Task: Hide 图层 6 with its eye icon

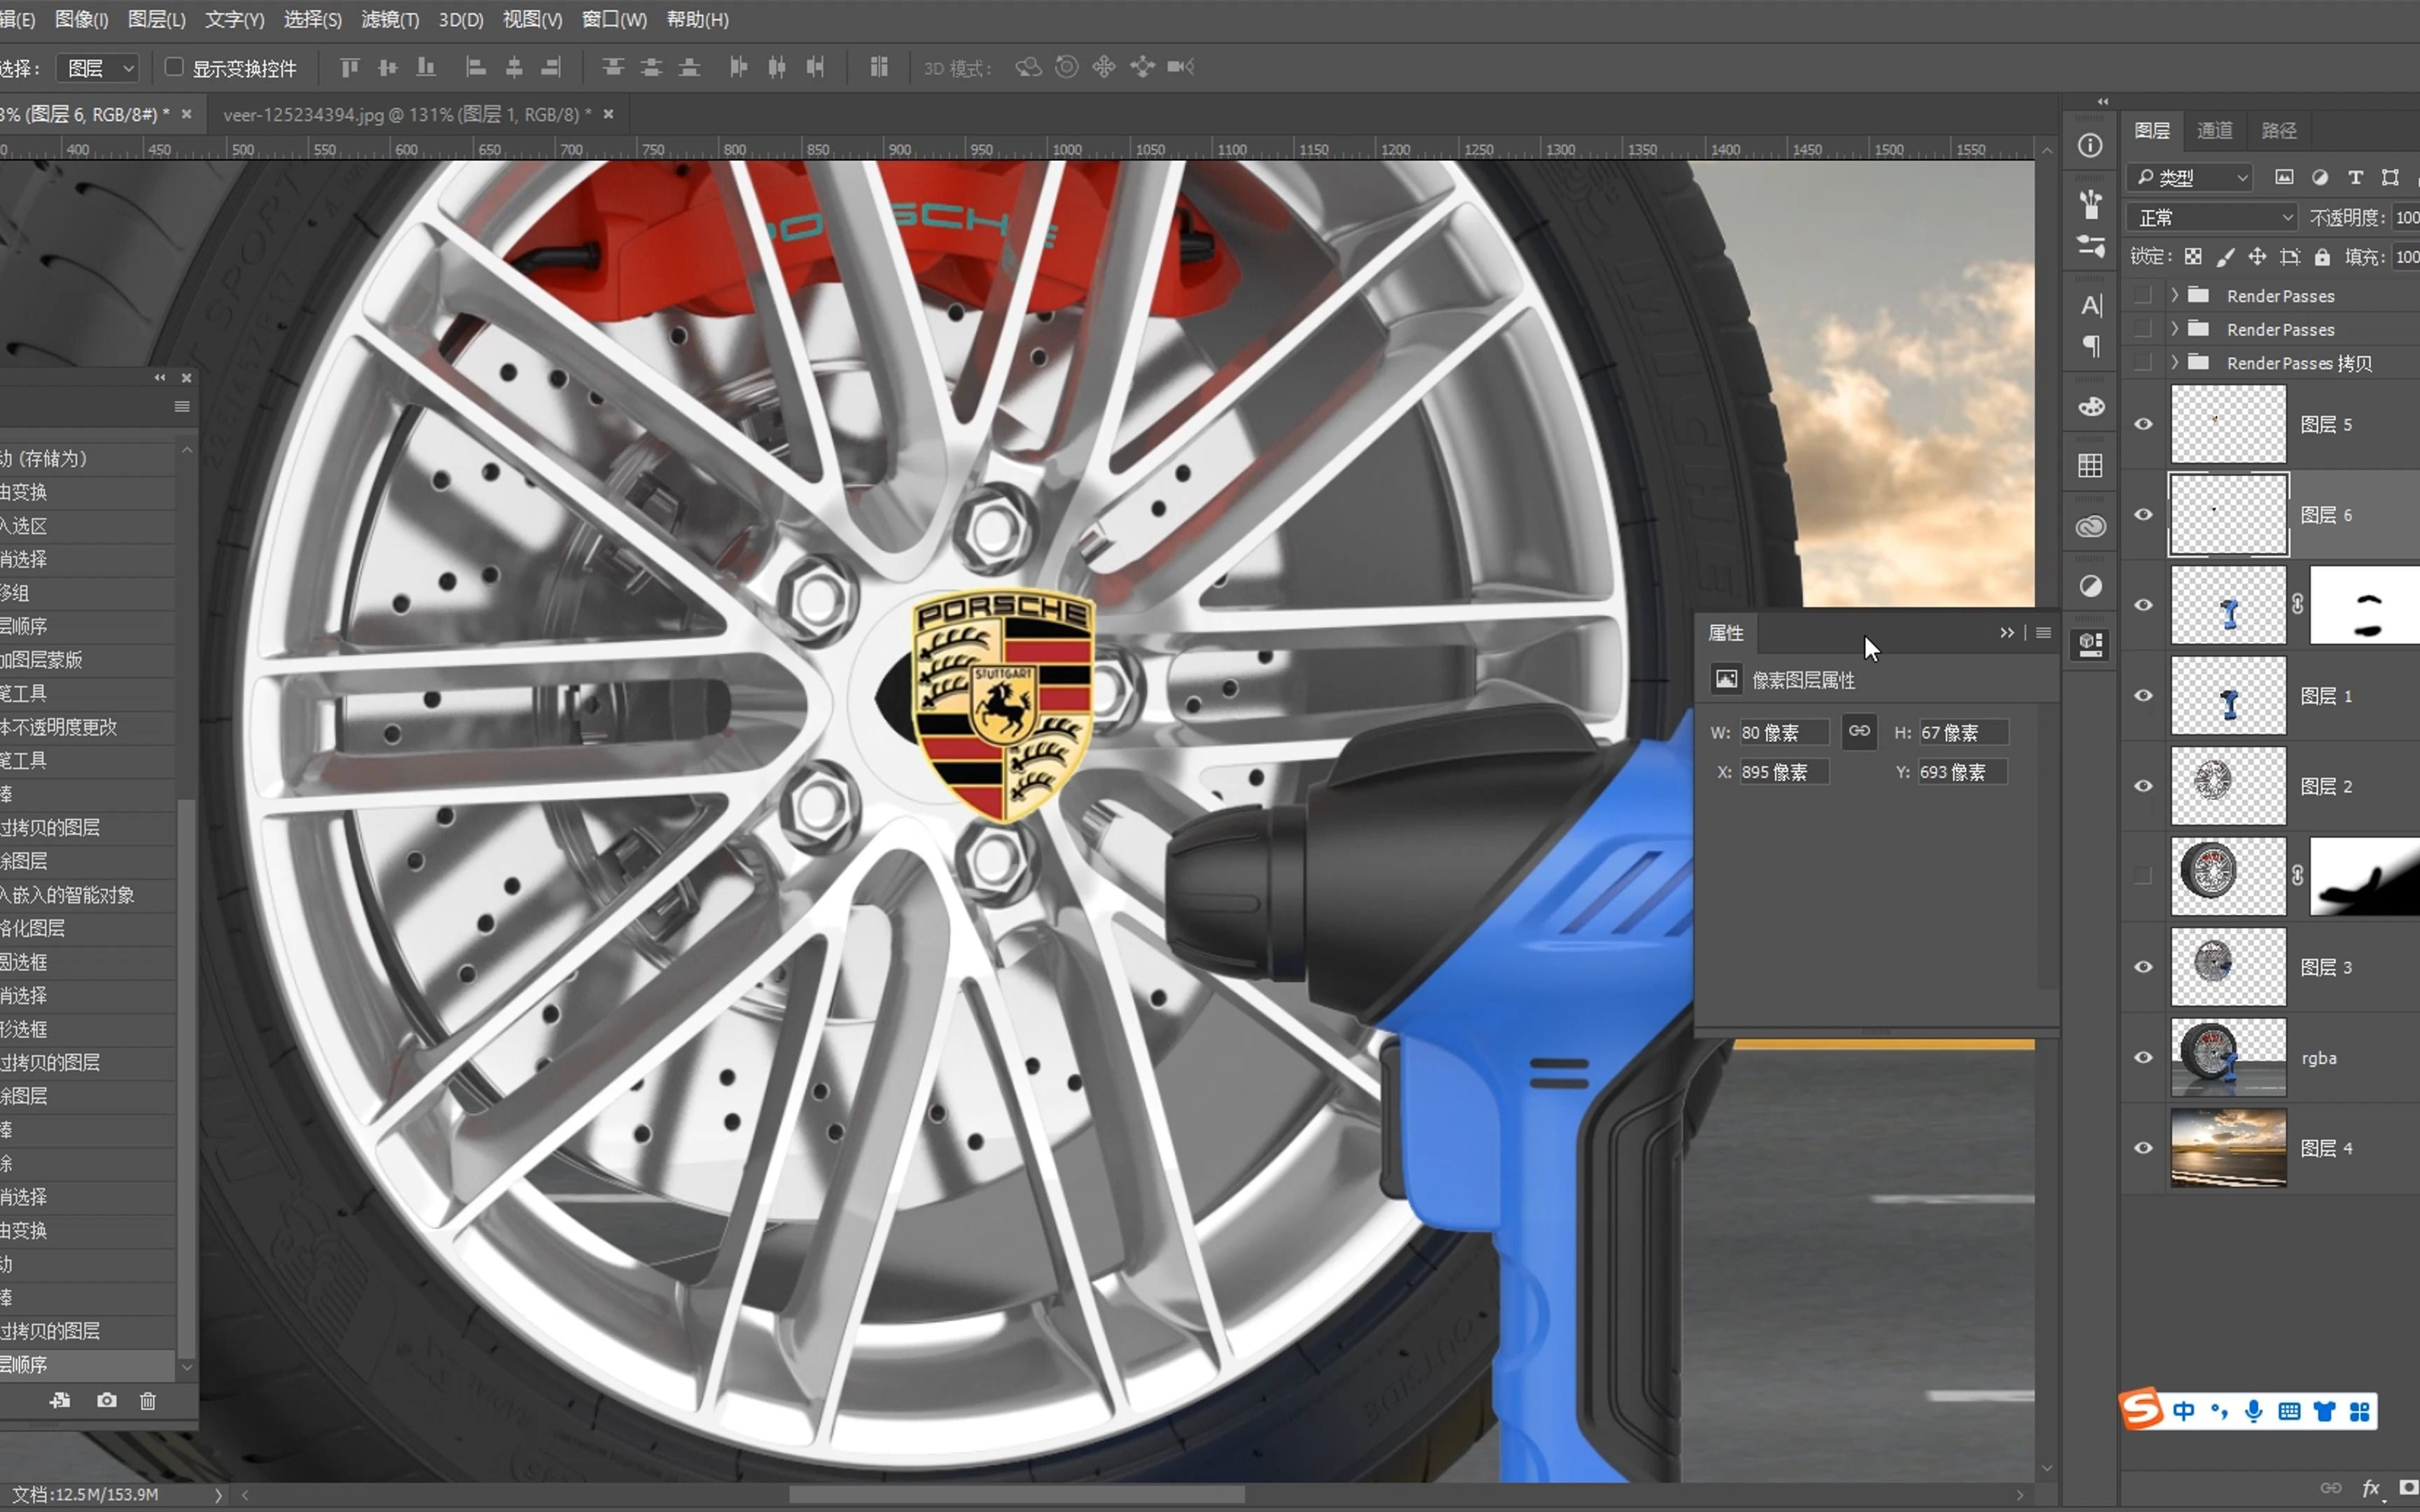Action: [2143, 514]
